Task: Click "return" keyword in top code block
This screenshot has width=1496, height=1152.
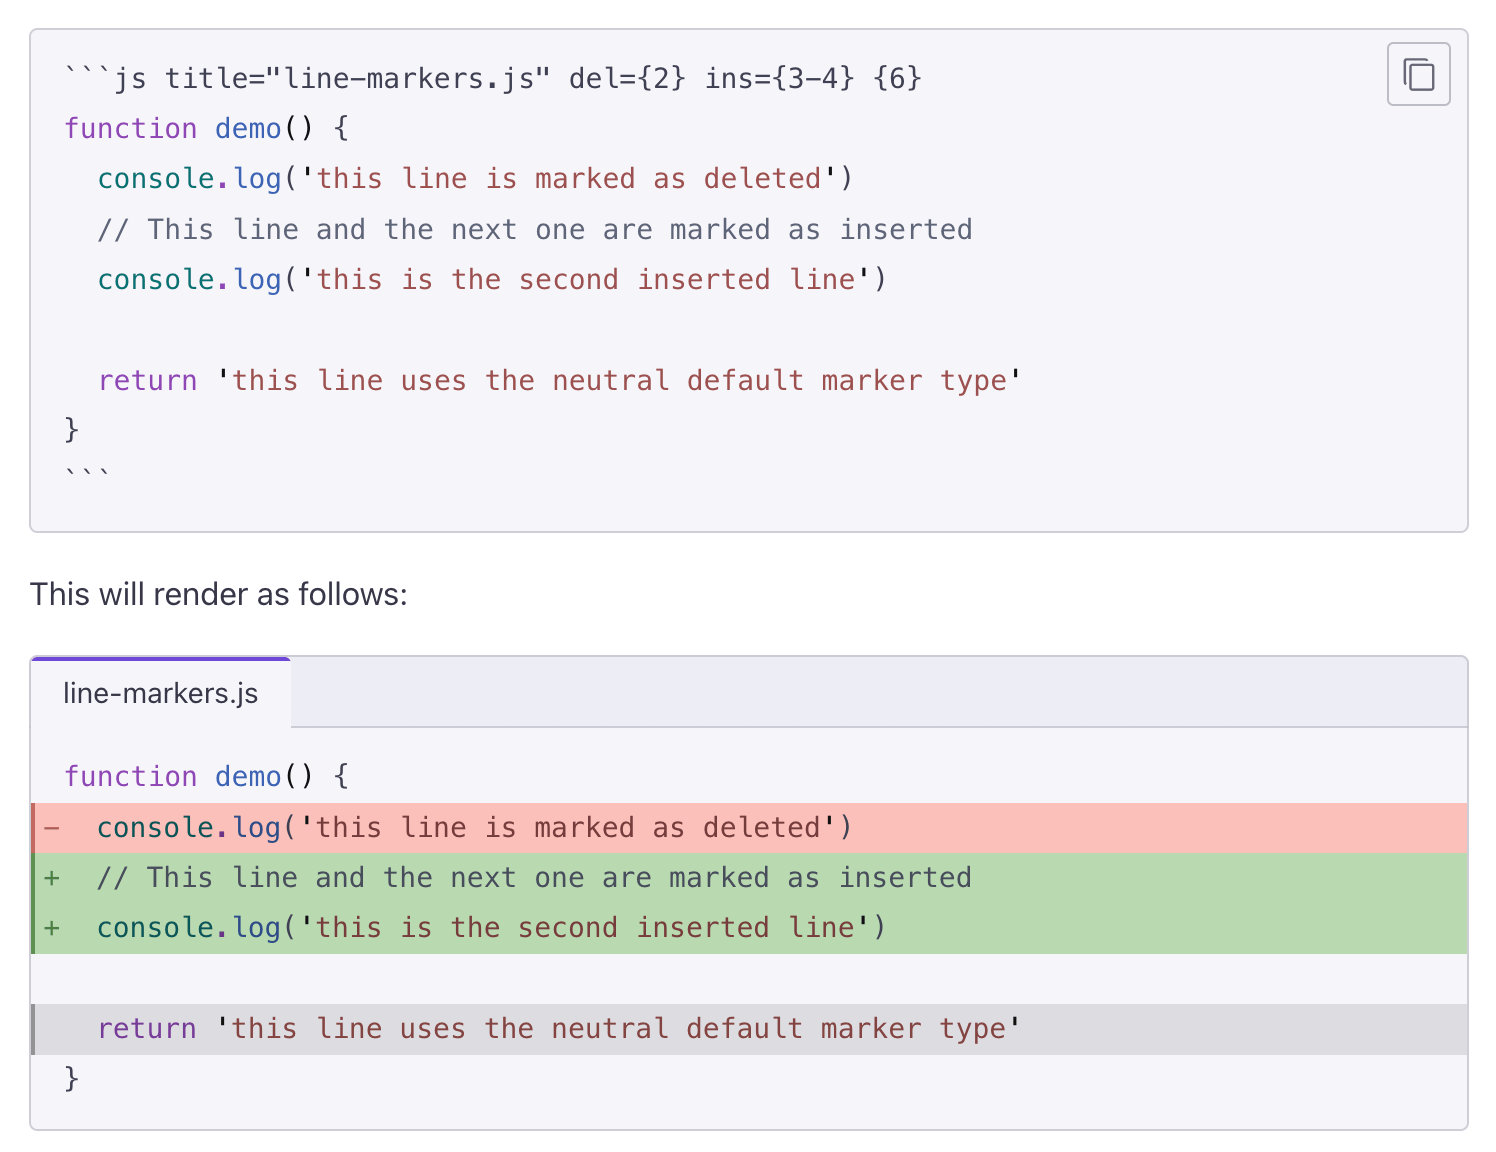Action: (148, 381)
